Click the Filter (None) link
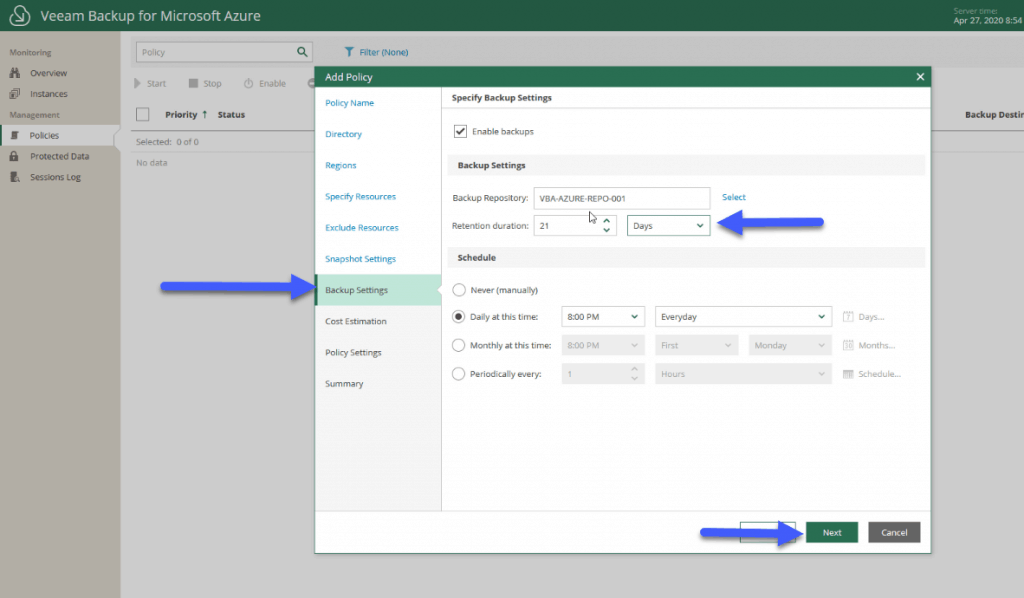The height and width of the screenshot is (598, 1024). click(383, 52)
